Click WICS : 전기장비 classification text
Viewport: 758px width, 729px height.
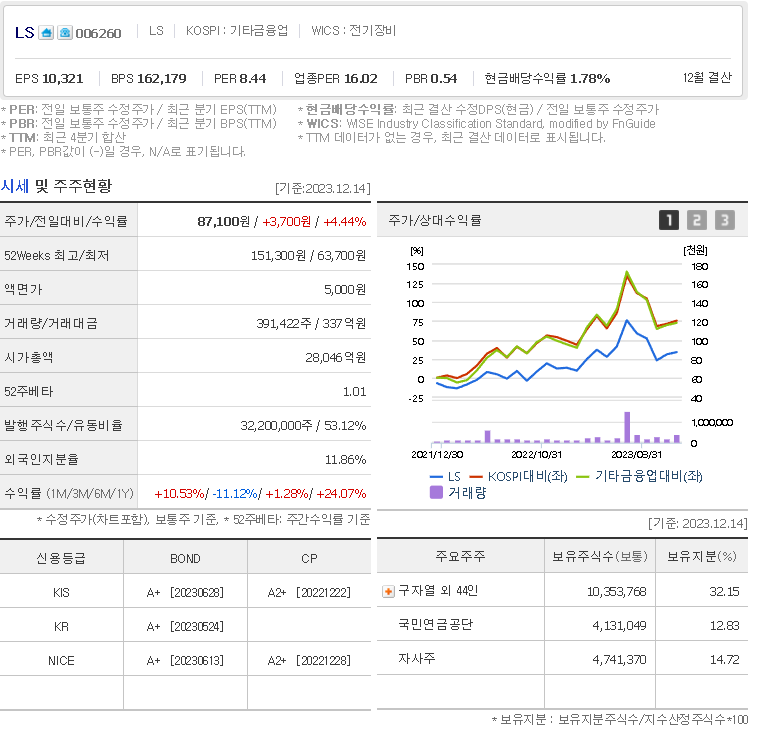[354, 30]
